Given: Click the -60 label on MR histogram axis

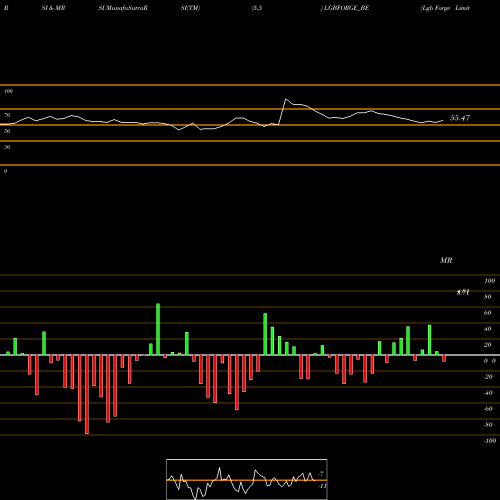Looking at the screenshot, I should pos(488,409).
